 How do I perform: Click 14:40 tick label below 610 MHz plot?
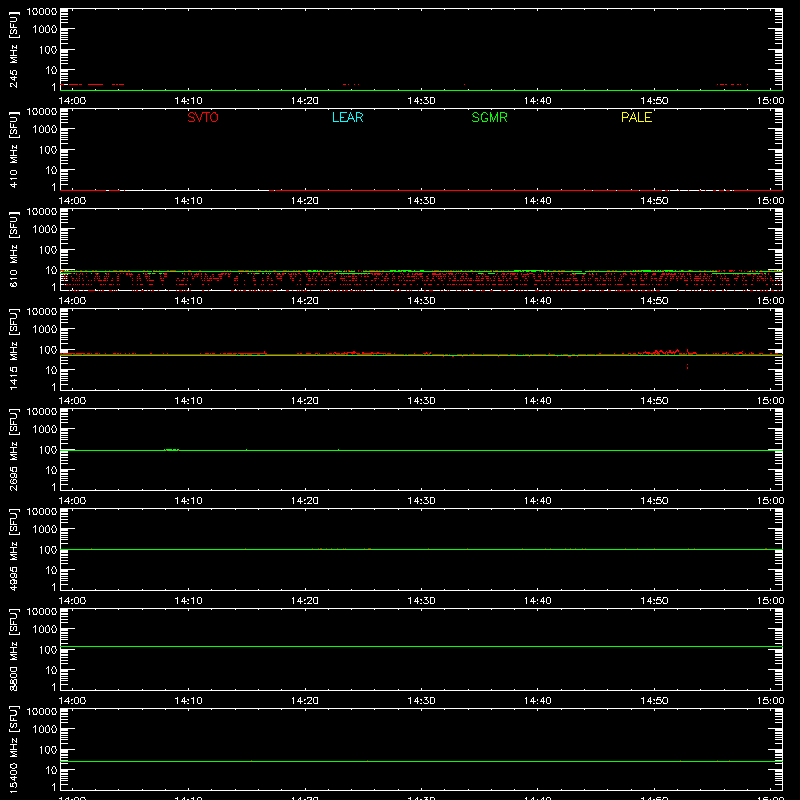click(538, 301)
